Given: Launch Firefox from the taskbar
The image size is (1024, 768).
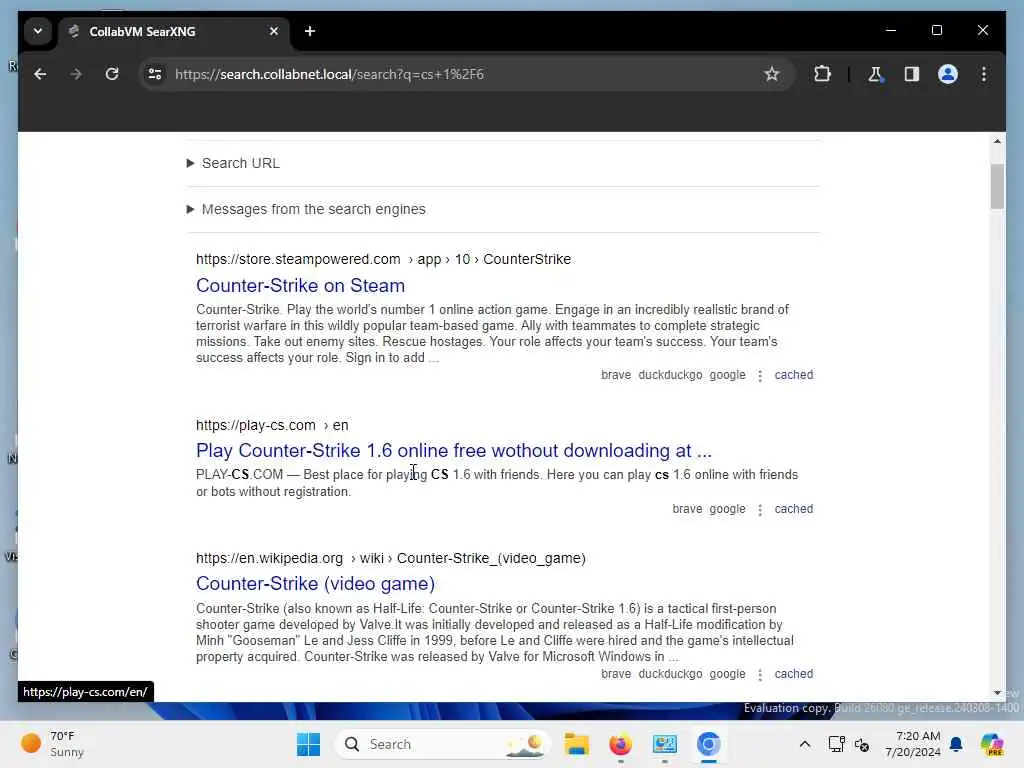Looking at the screenshot, I should tap(620, 744).
